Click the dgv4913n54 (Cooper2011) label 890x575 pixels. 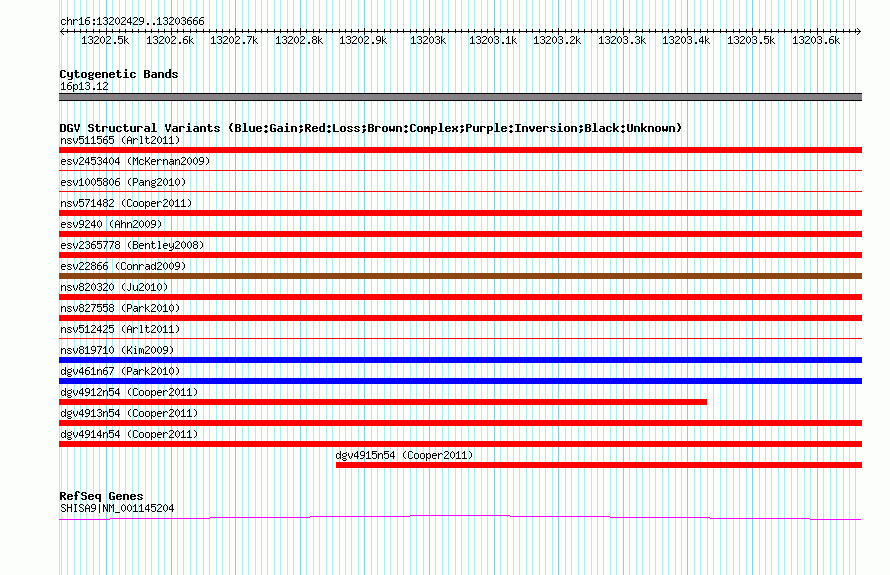click(x=129, y=413)
